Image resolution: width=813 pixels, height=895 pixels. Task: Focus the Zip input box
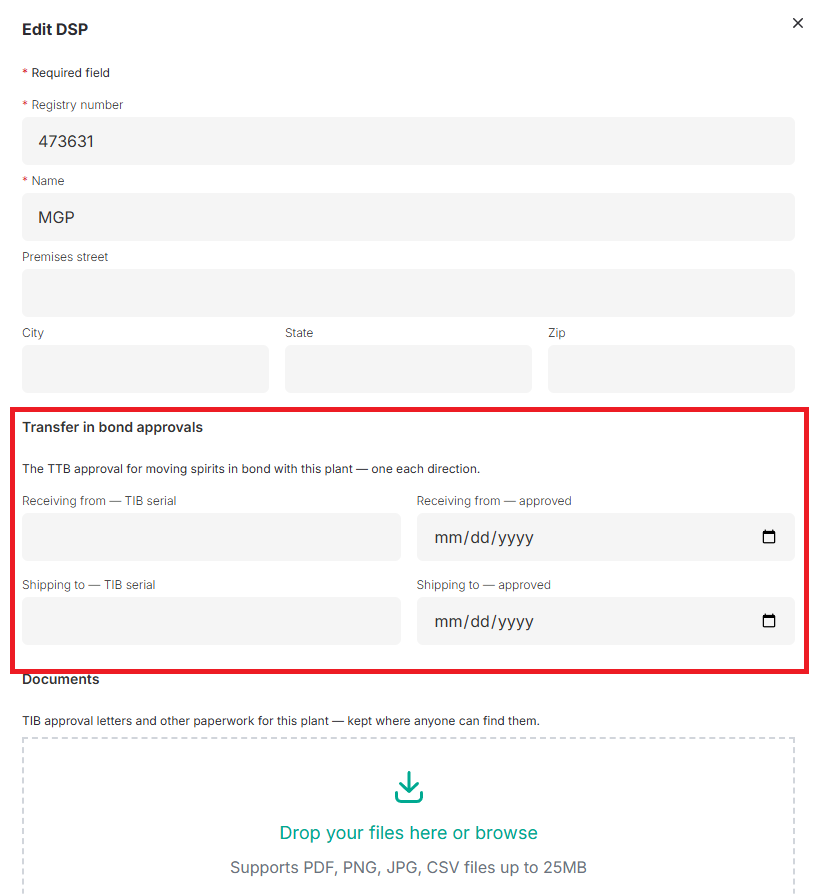pos(671,369)
